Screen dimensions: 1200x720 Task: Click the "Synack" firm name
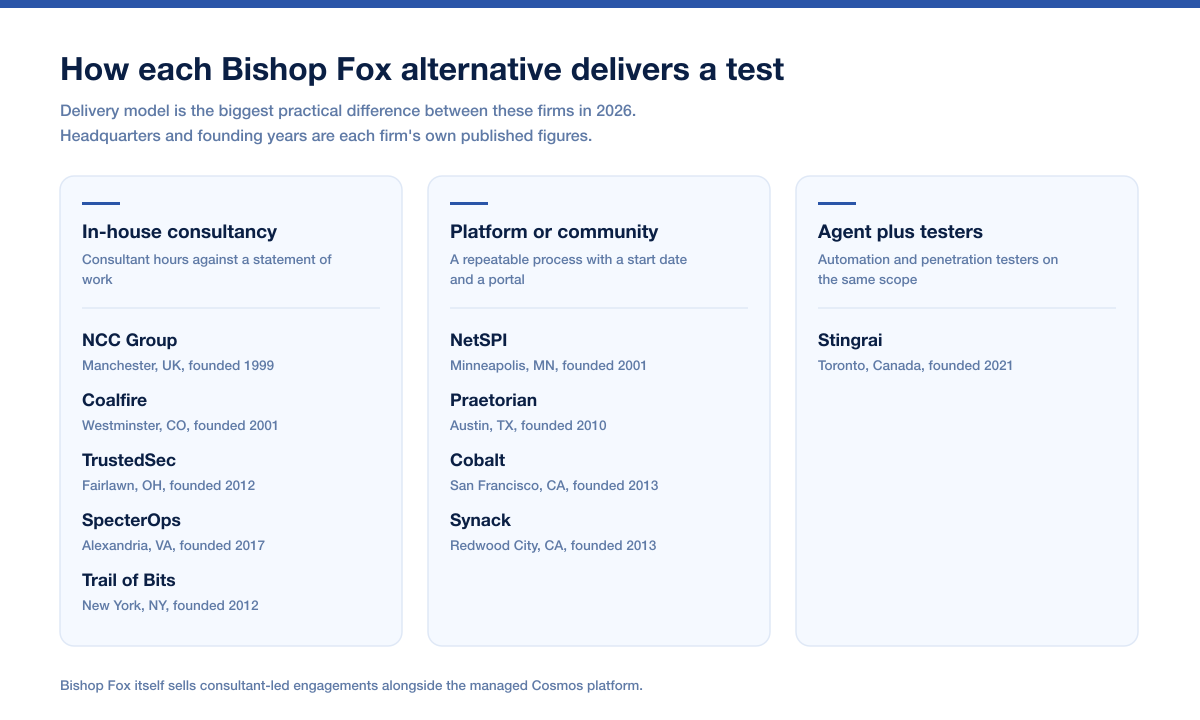[x=480, y=520]
